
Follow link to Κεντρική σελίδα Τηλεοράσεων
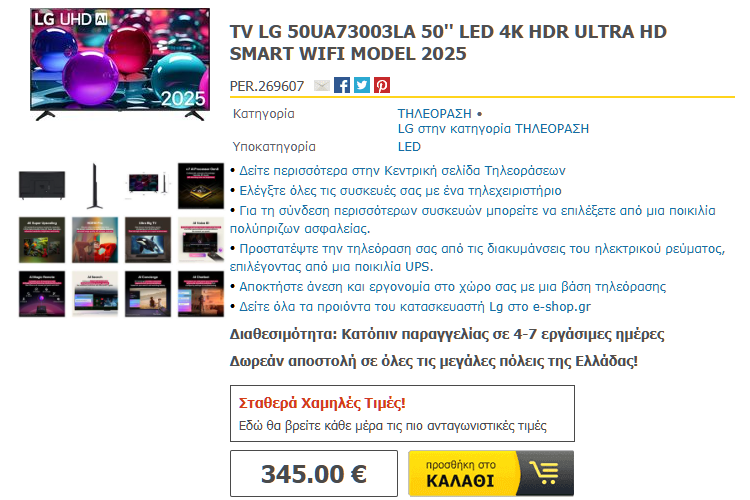(x=402, y=171)
